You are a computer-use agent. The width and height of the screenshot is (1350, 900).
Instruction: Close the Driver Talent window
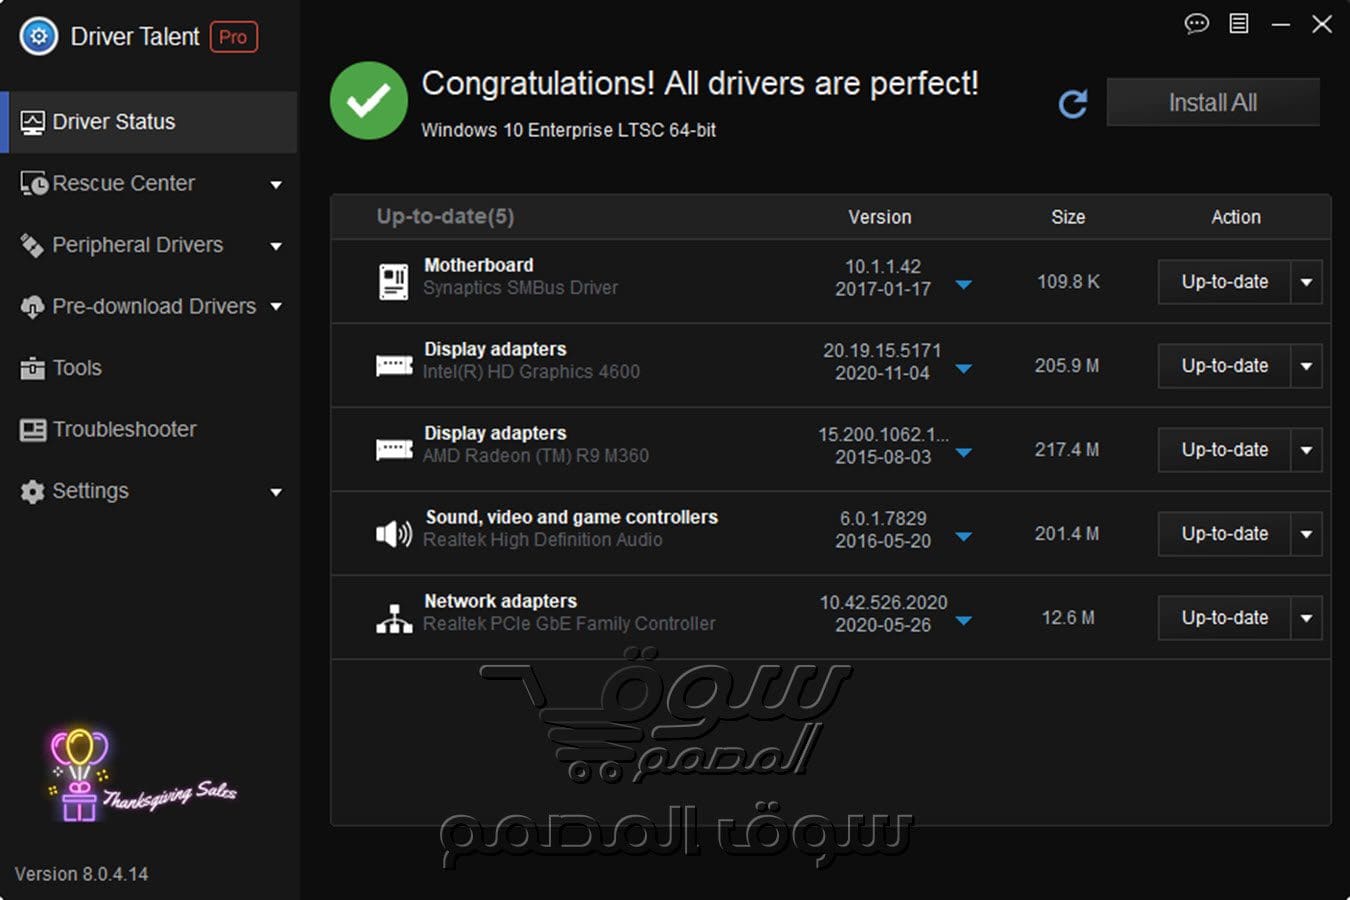click(1322, 24)
